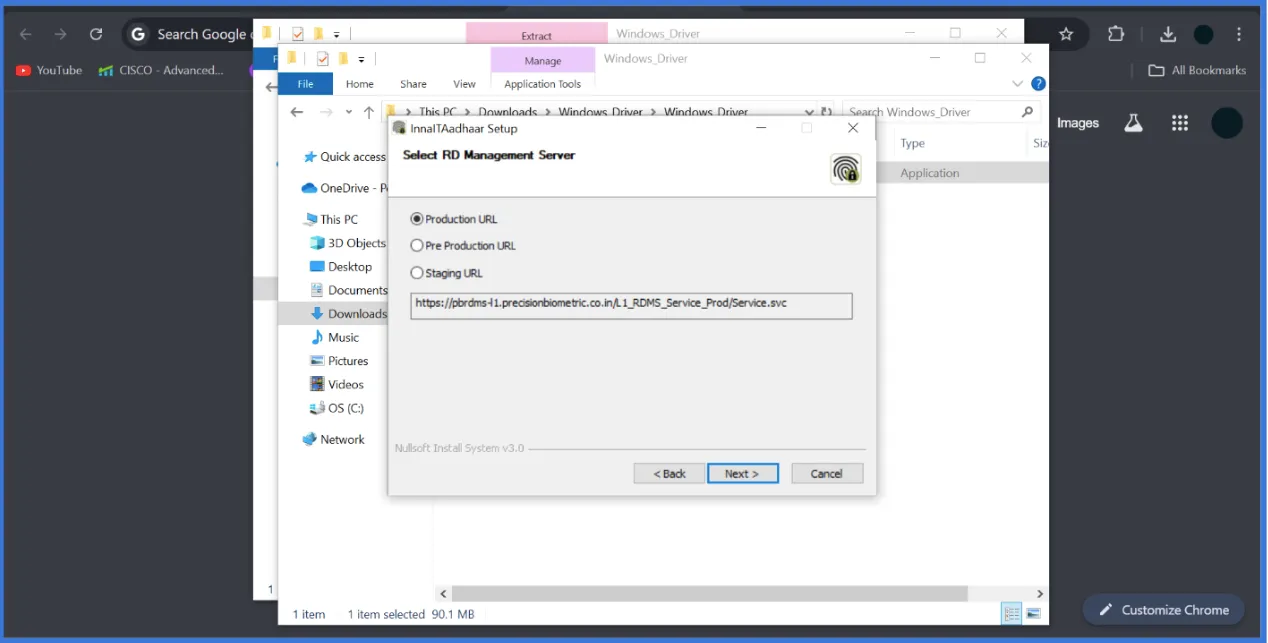Click Downloads in the address breadcrumb
1268x643 pixels.
[x=507, y=112]
